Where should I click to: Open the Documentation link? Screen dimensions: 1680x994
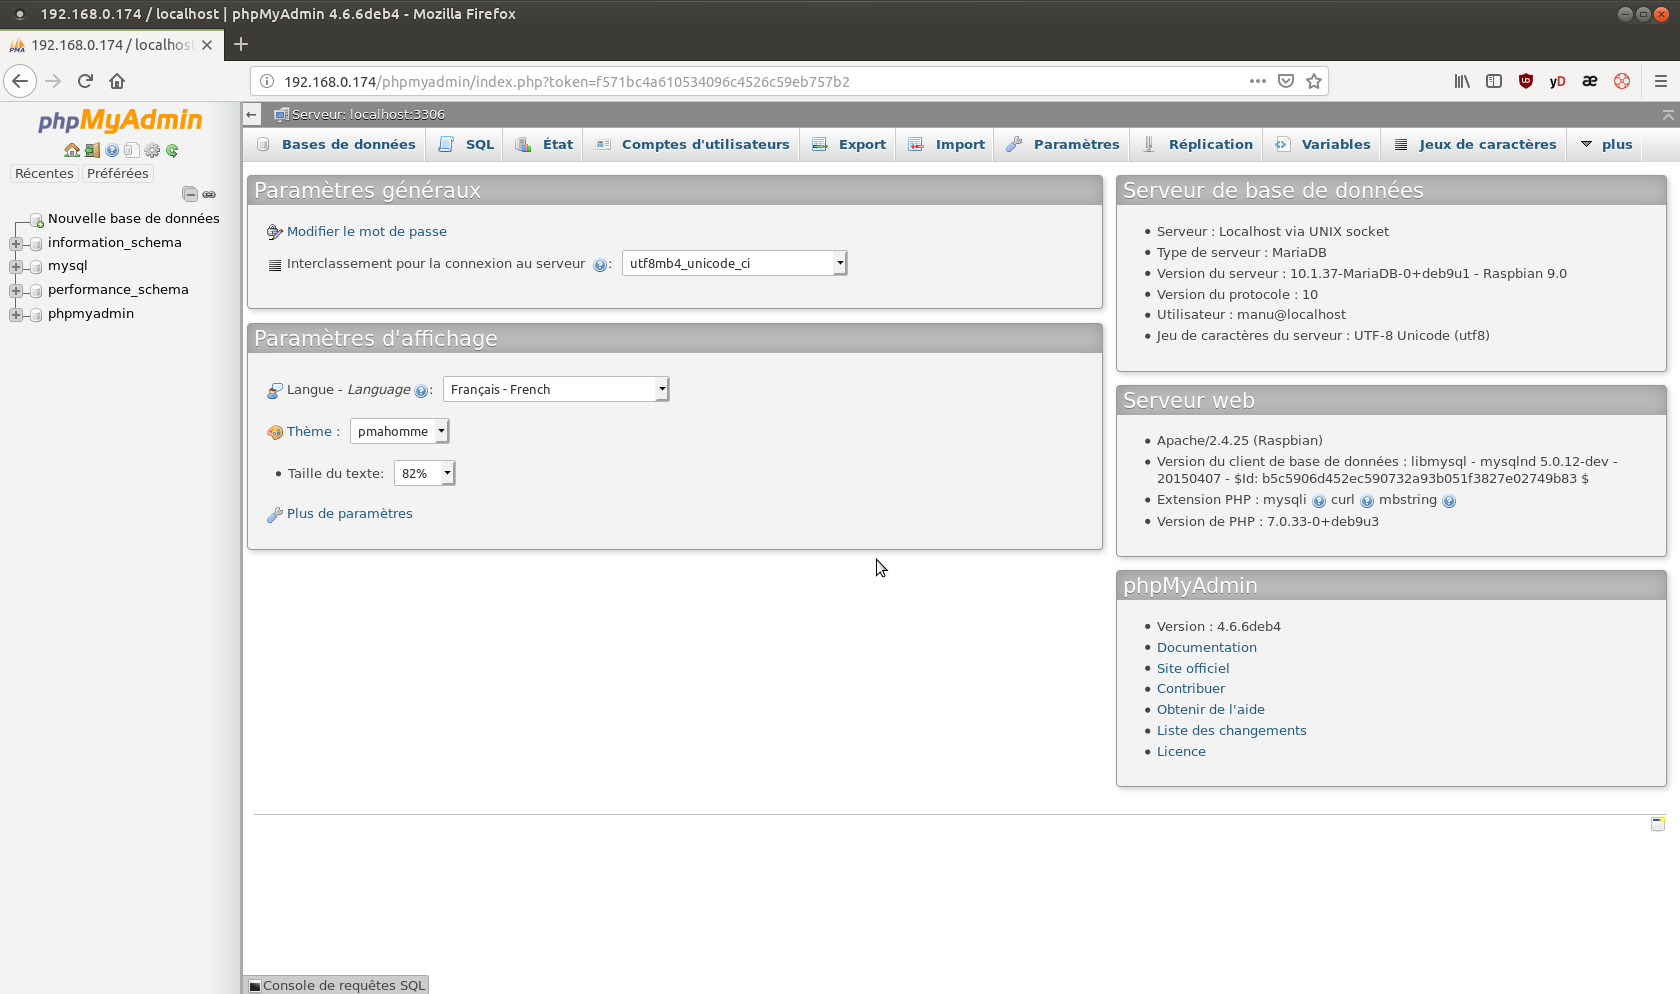tap(1206, 648)
